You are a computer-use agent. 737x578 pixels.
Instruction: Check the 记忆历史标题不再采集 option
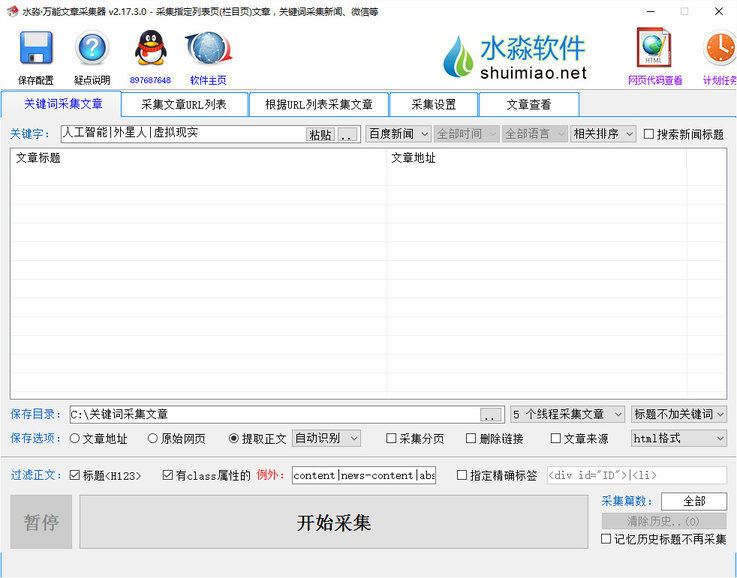tap(606, 539)
